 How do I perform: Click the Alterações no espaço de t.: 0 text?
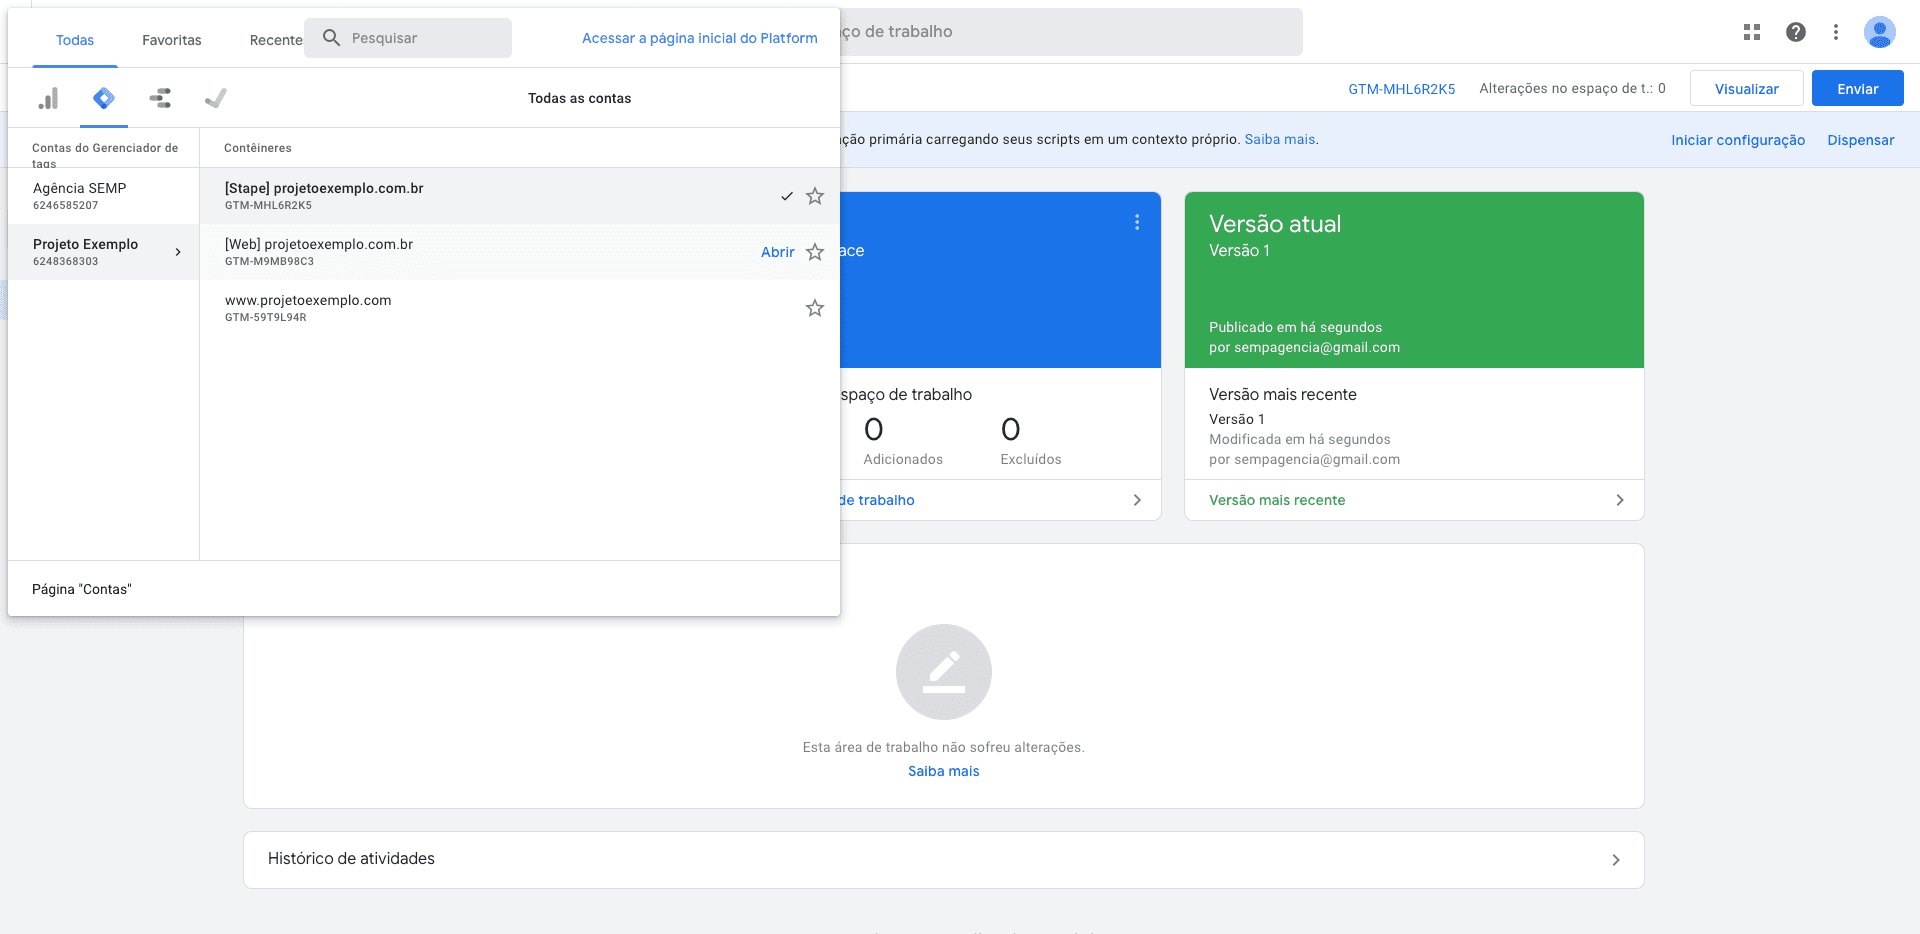[1572, 89]
